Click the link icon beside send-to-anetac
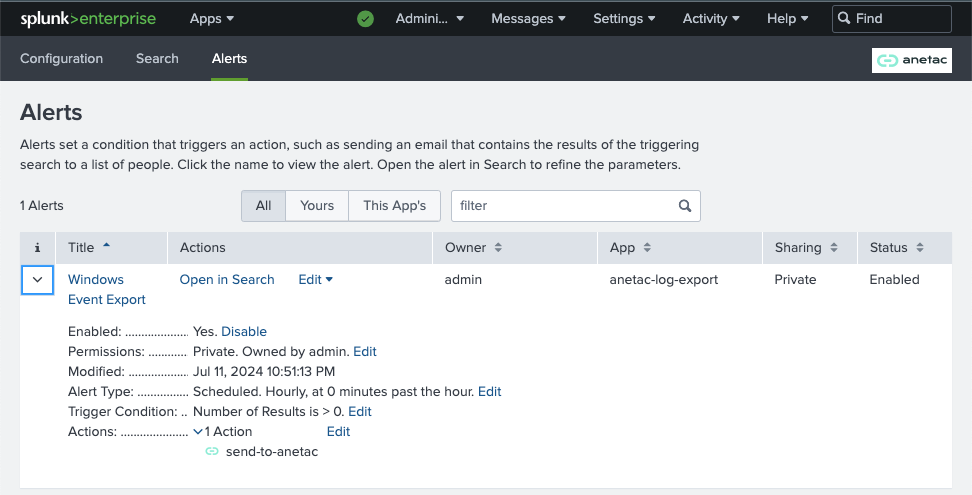The height and width of the screenshot is (495, 972). (x=212, y=452)
